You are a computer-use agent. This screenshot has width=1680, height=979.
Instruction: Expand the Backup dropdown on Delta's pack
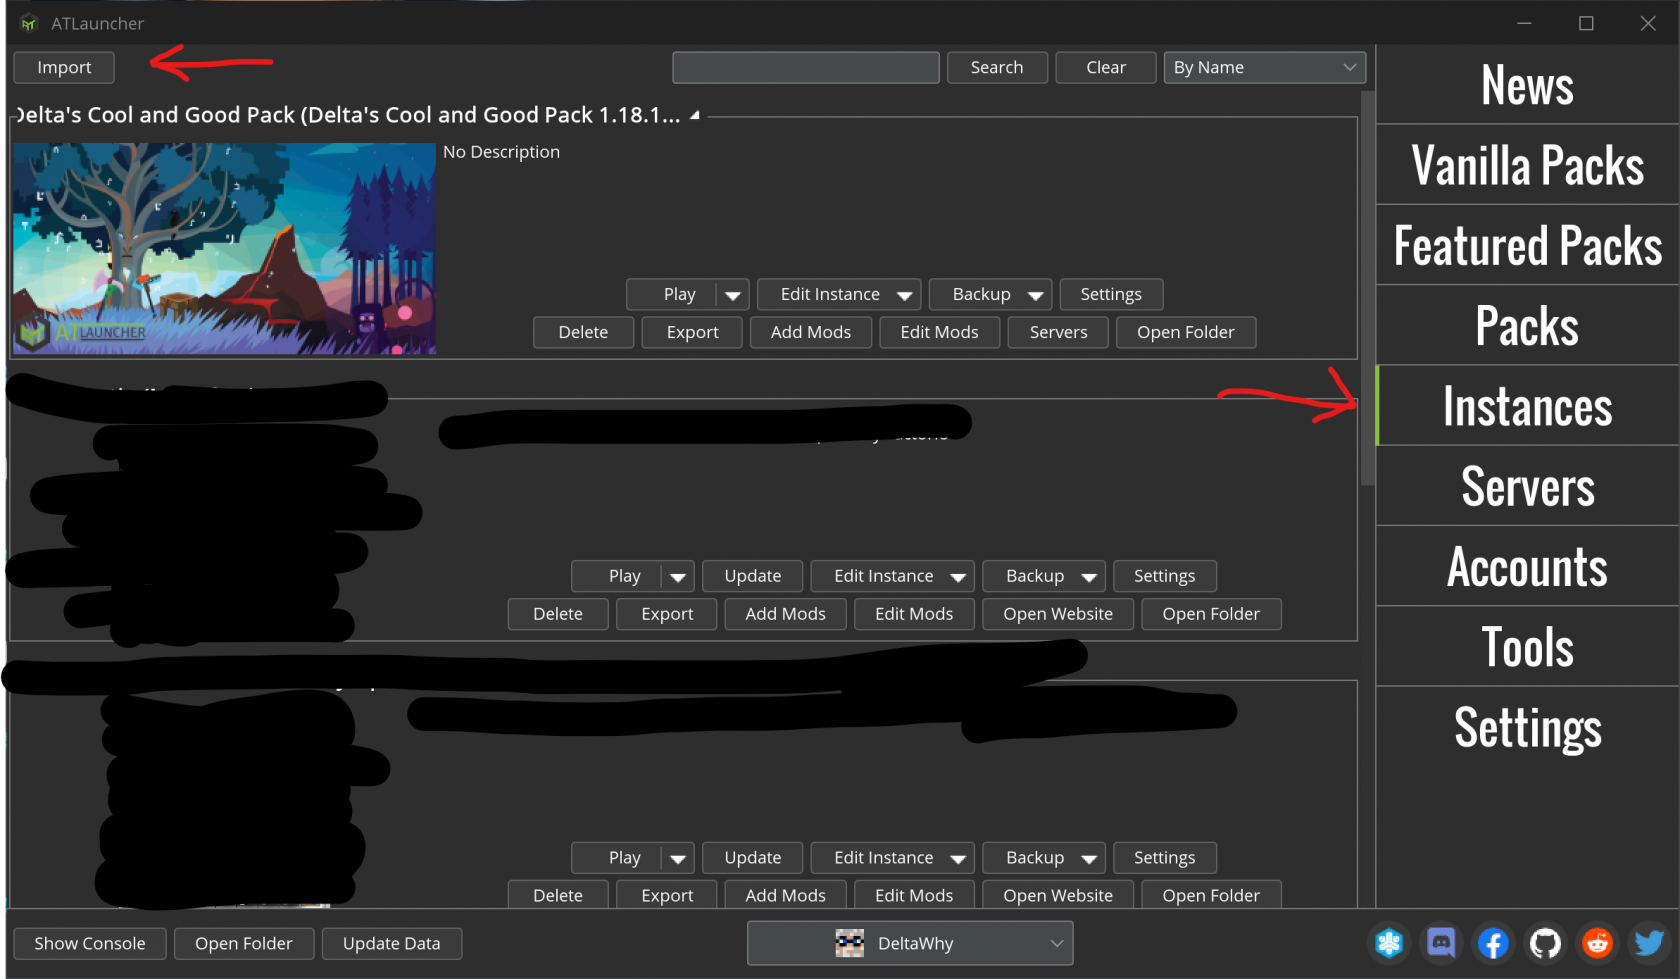(x=1033, y=294)
